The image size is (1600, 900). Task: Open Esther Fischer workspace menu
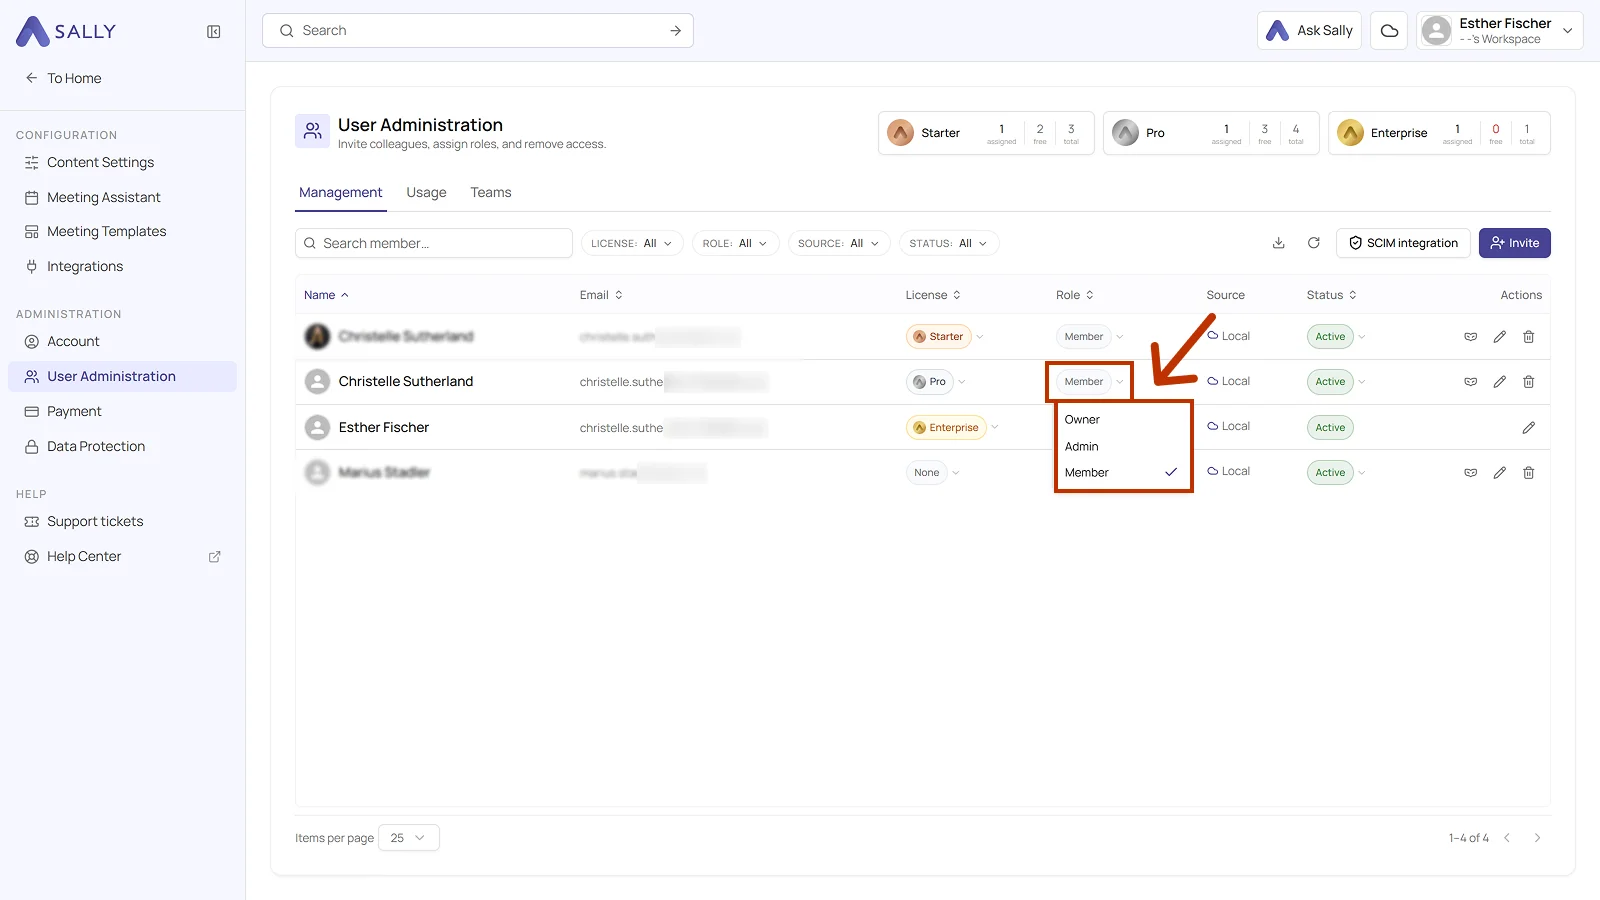point(1499,31)
